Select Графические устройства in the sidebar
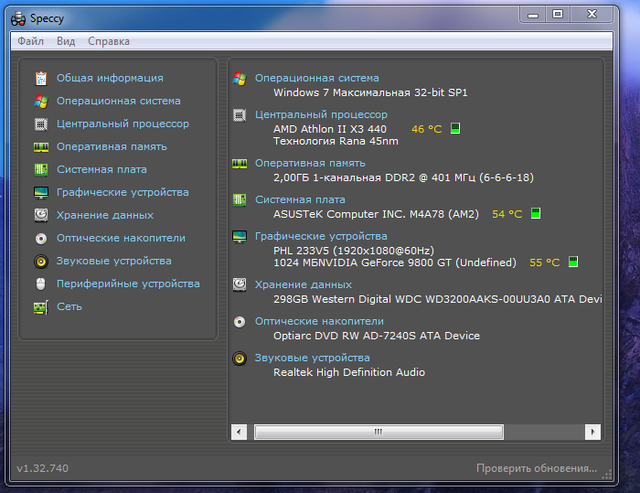 pyautogui.click(x=122, y=192)
